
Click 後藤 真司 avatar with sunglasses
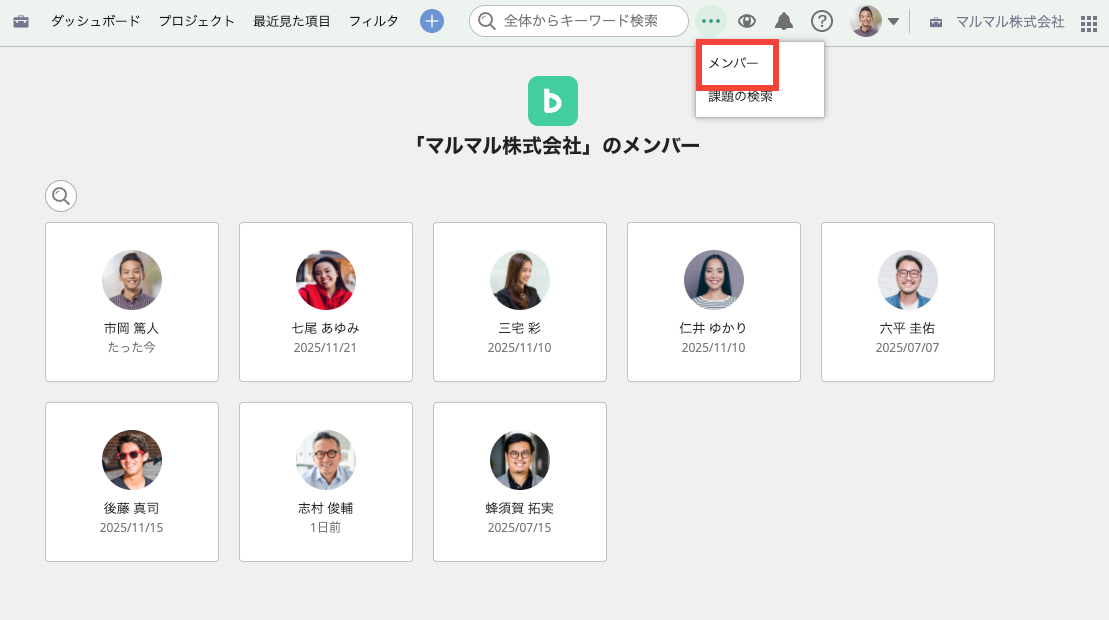tap(132, 460)
